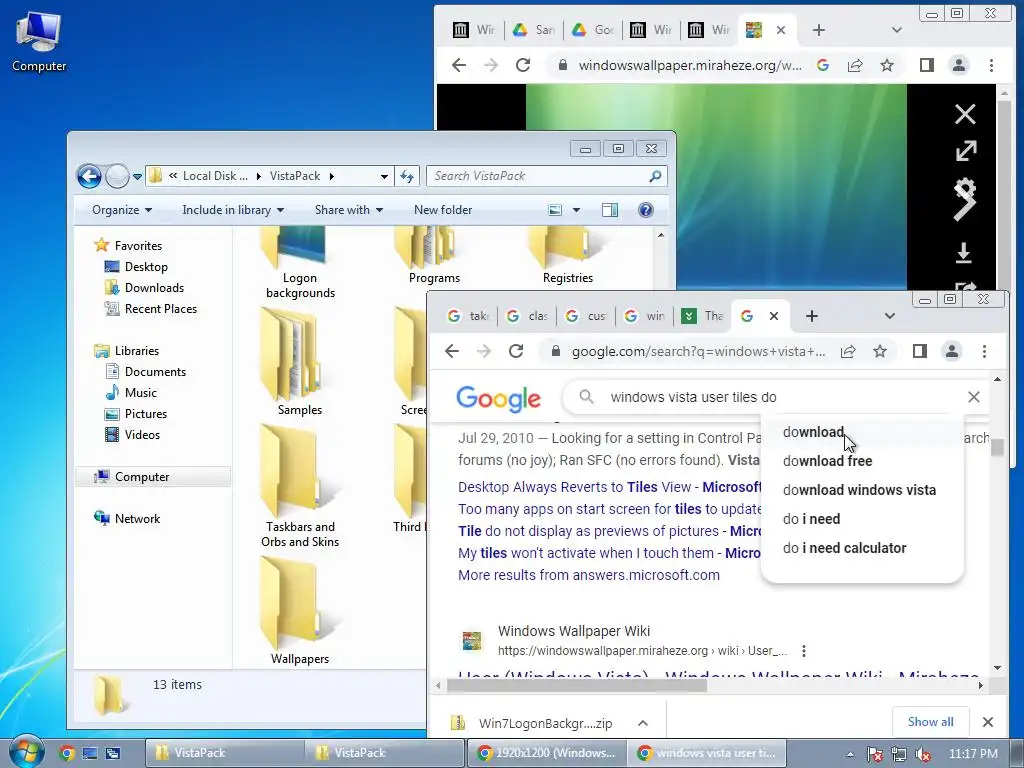This screenshot has width=1024, height=768.
Task: Go back in the wallpaper wiki browser window
Action: pos(459,65)
